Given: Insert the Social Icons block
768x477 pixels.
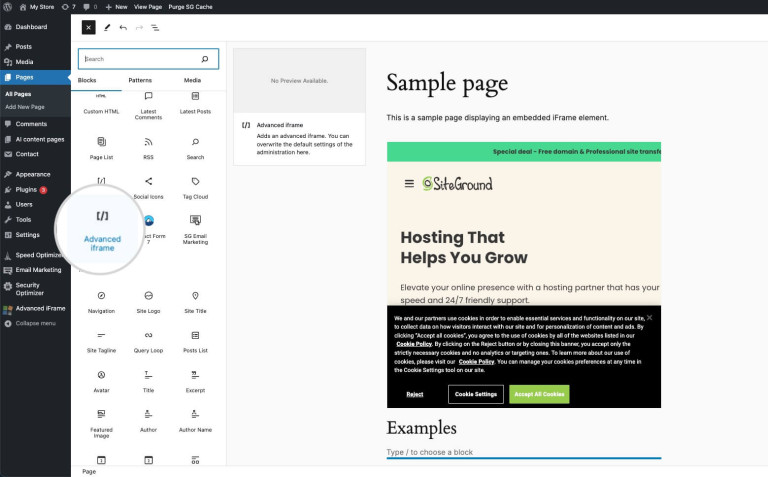Looking at the screenshot, I should tap(148, 188).
